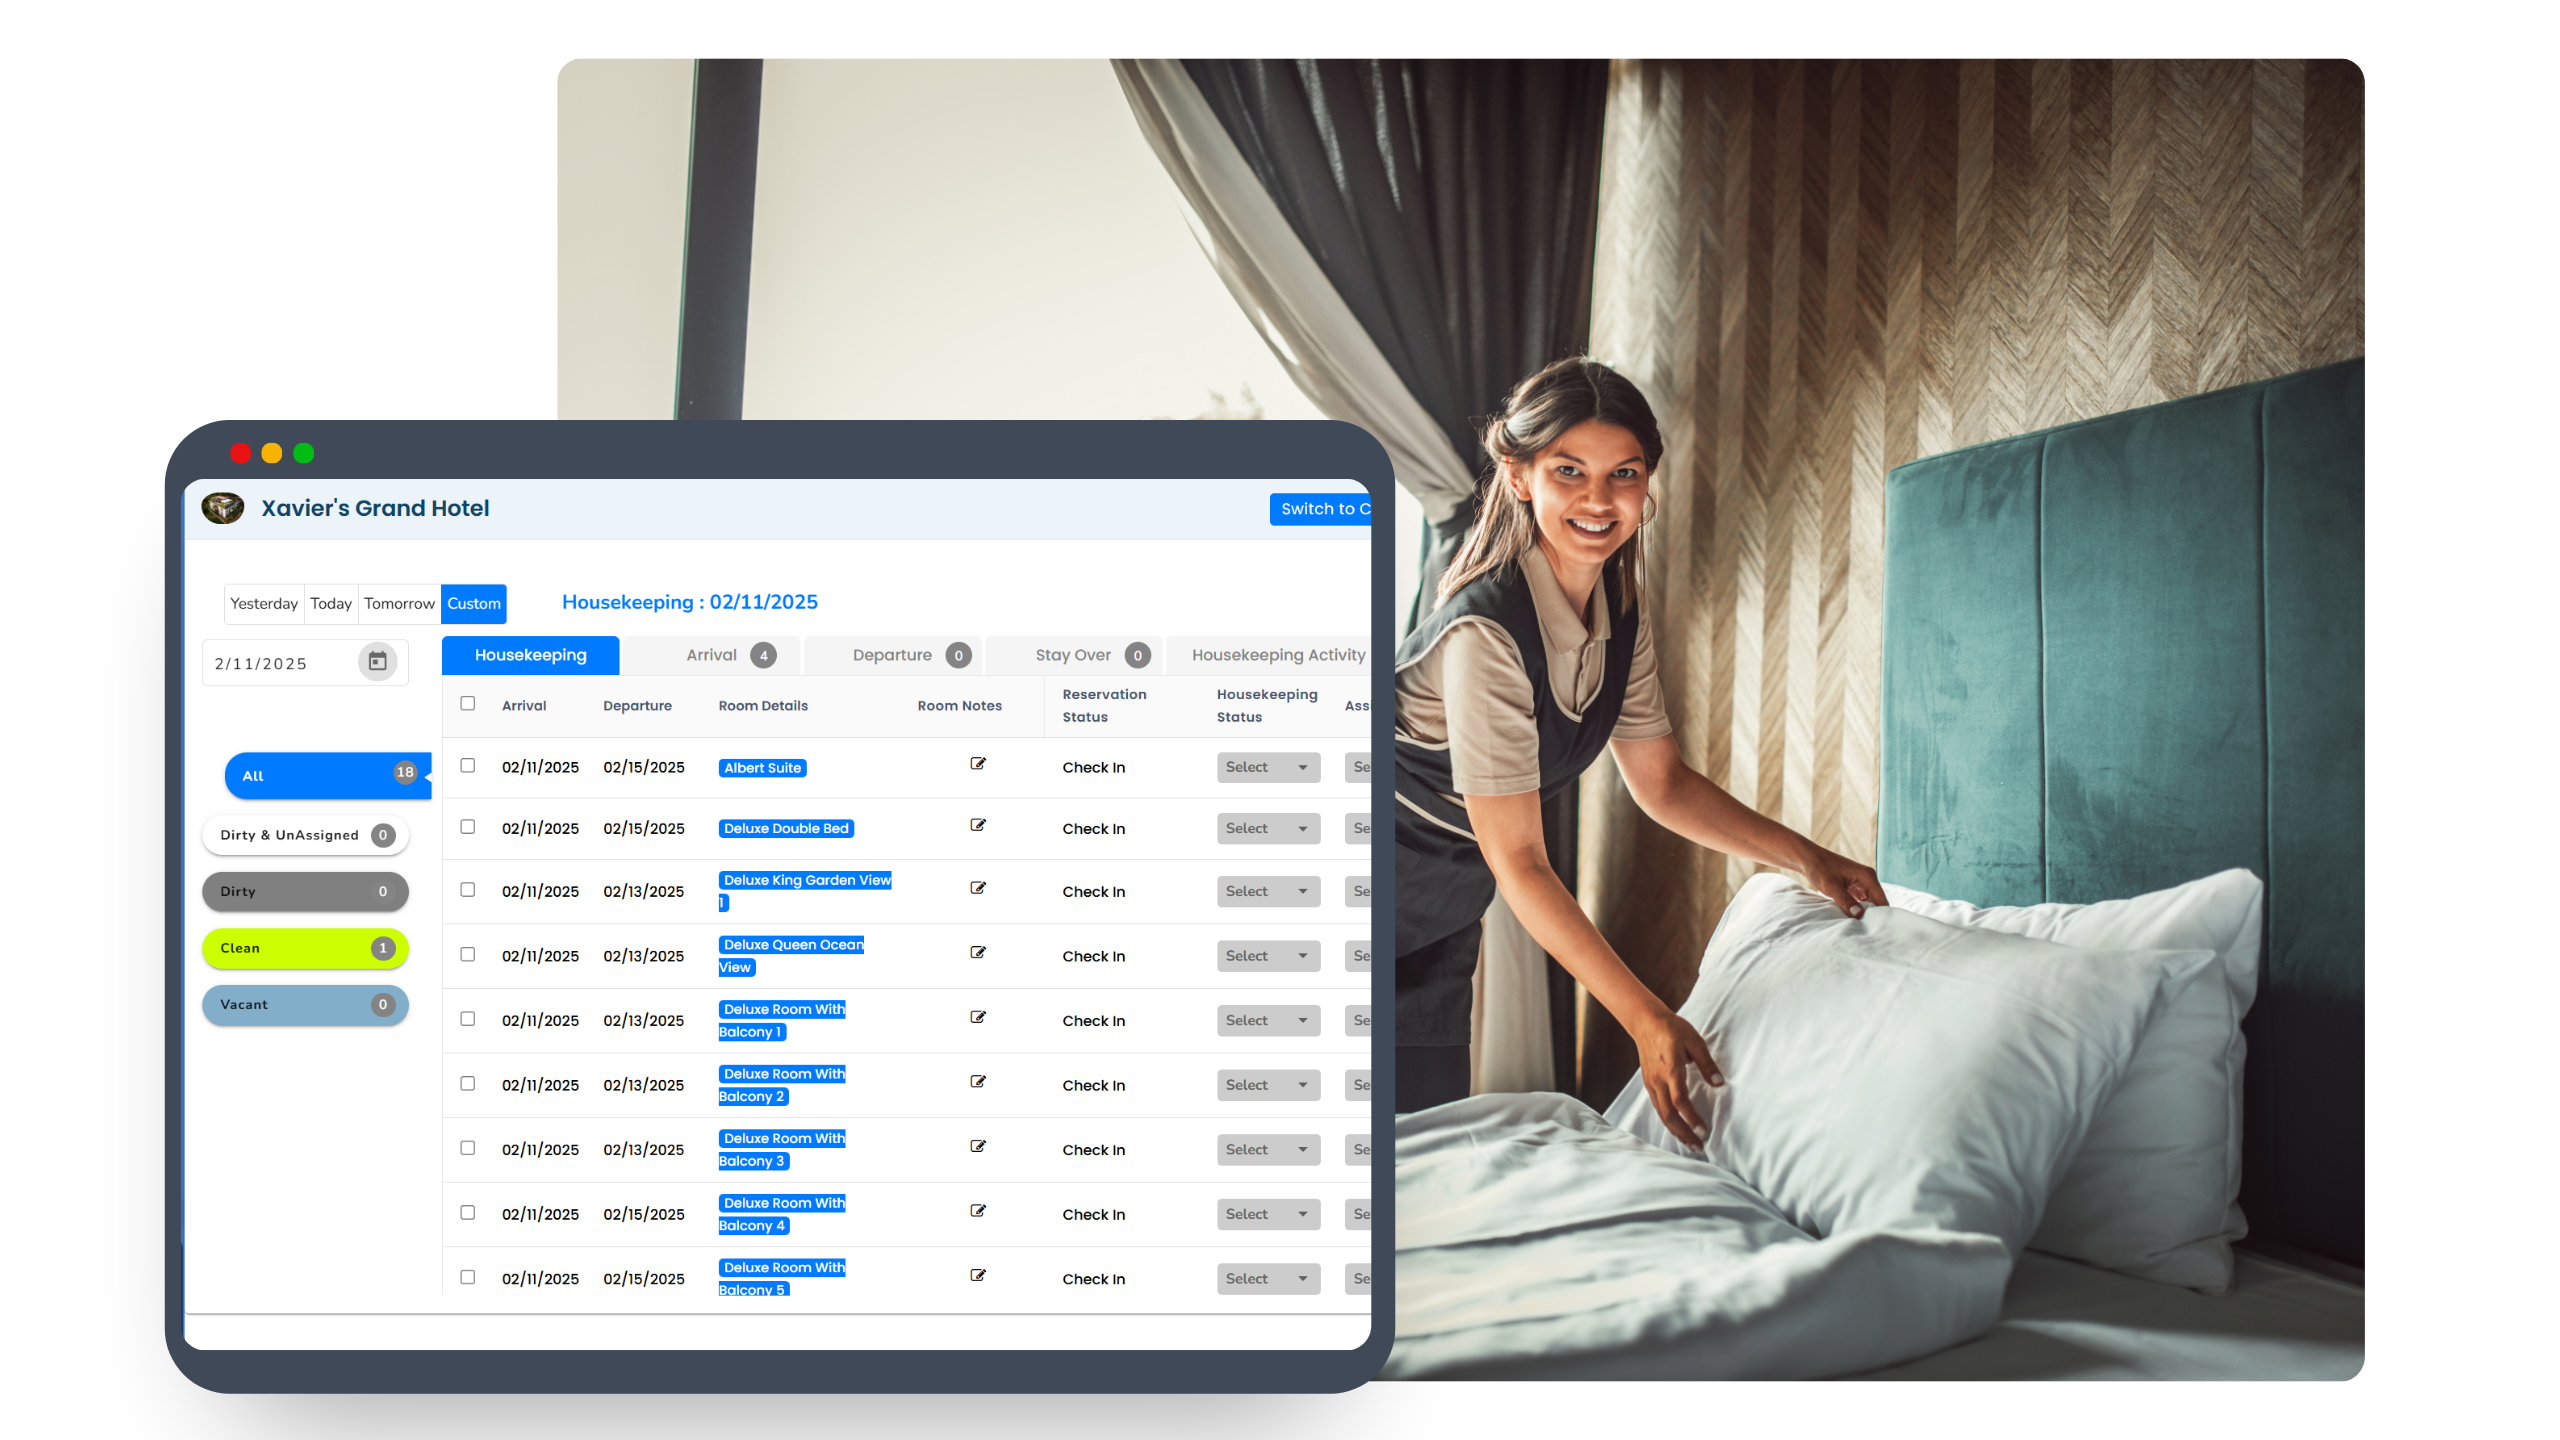Edit room notes for Deluxe Queen Ocean View

(x=978, y=953)
